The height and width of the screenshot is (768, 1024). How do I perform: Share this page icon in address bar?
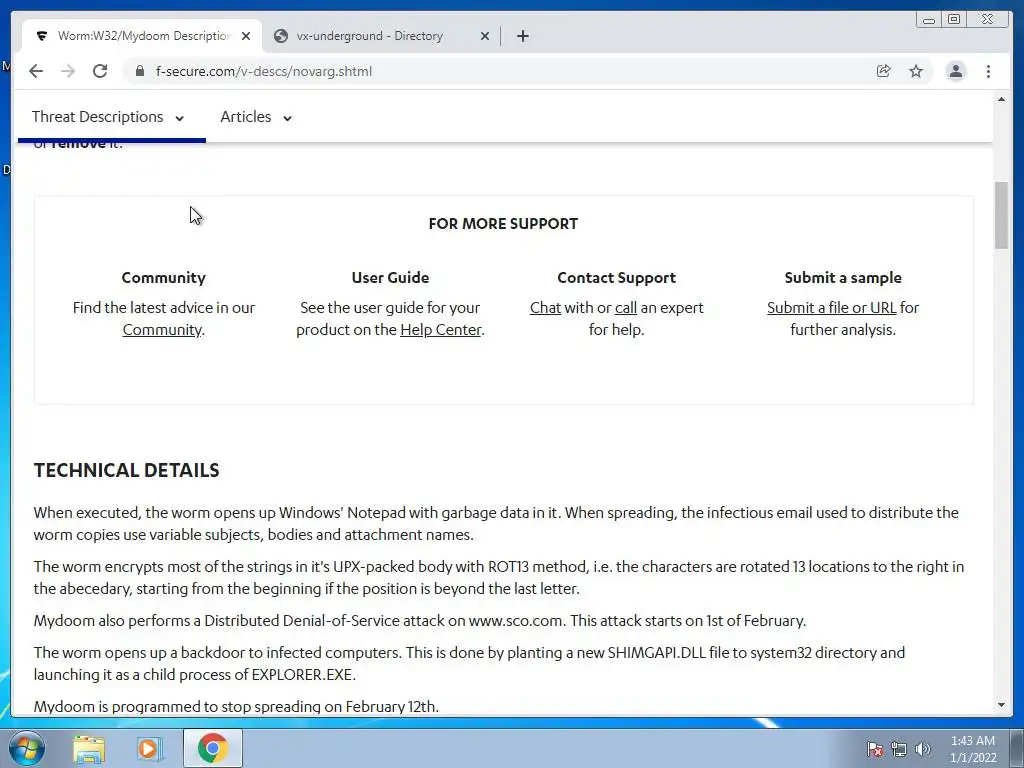point(884,71)
